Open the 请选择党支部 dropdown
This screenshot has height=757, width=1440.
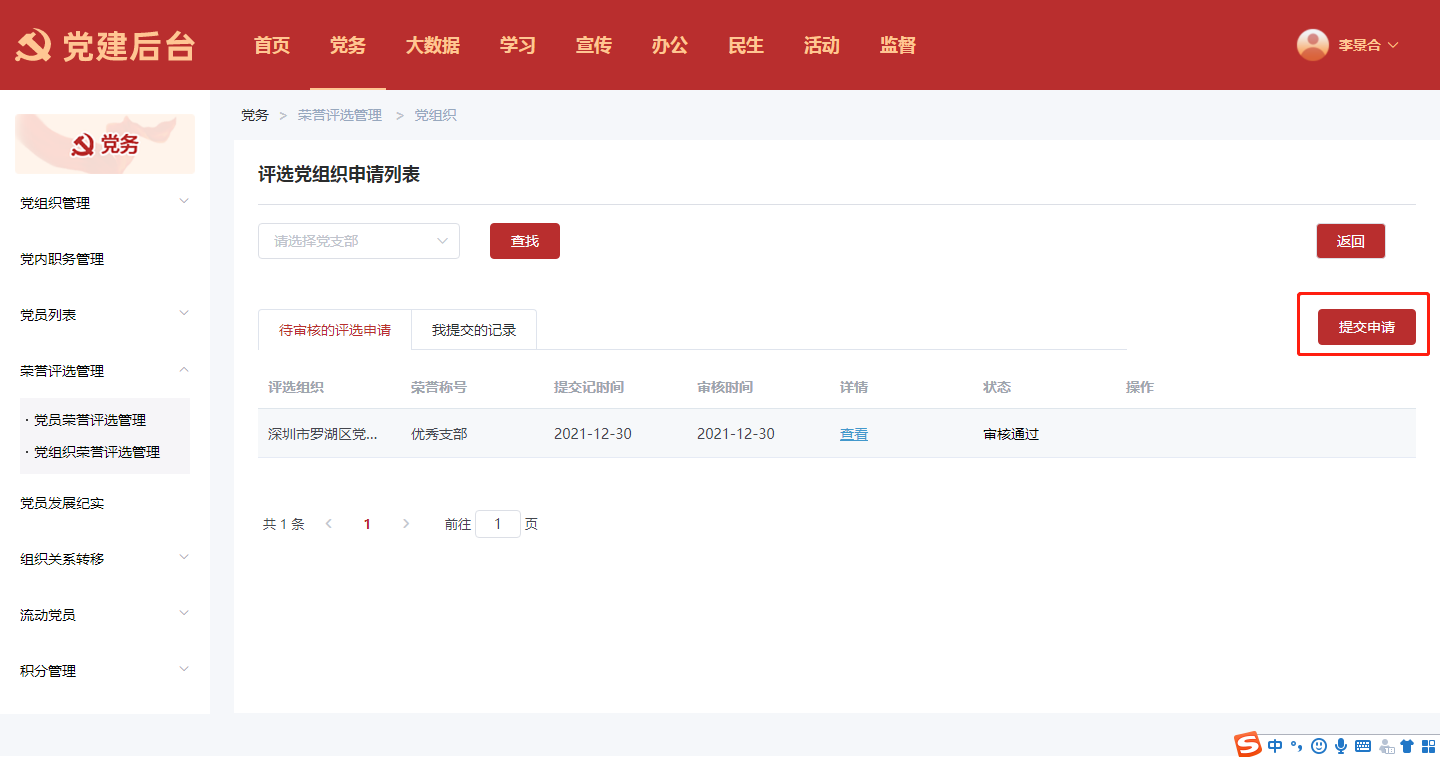358,241
